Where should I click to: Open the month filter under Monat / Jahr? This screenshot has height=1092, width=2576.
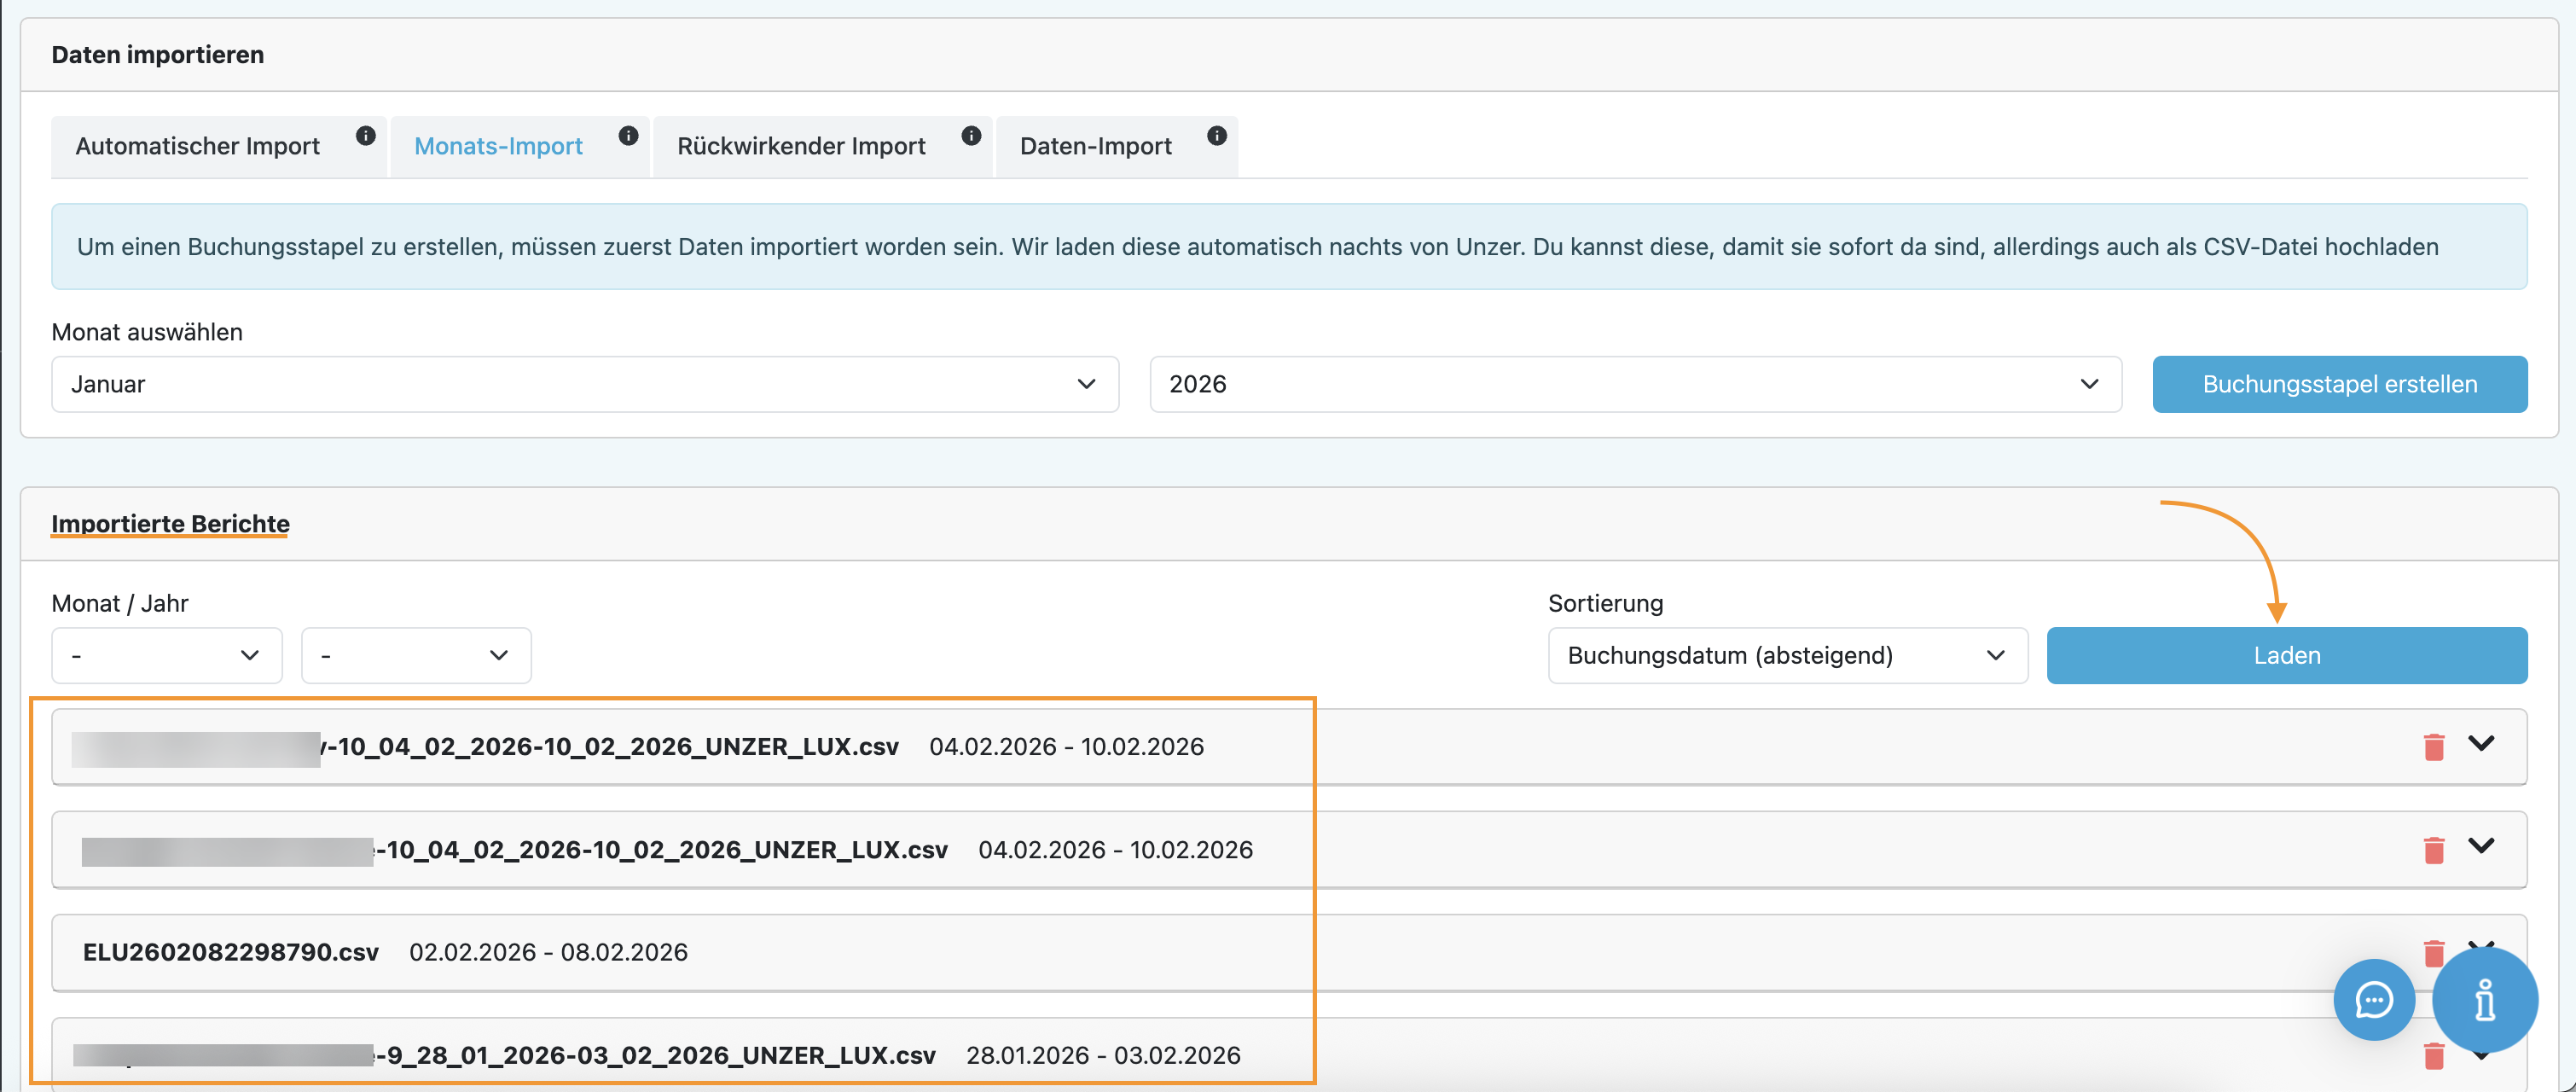[166, 655]
